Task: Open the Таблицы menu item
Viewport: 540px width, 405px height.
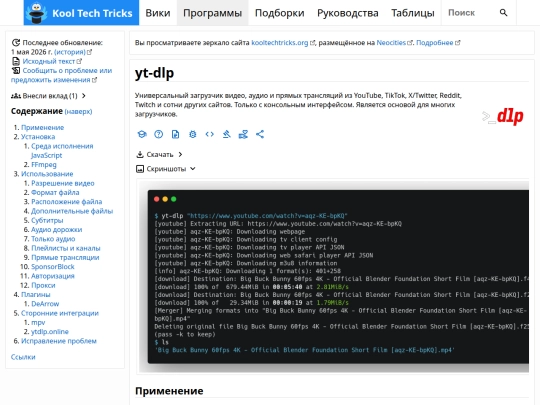Action: (x=413, y=13)
